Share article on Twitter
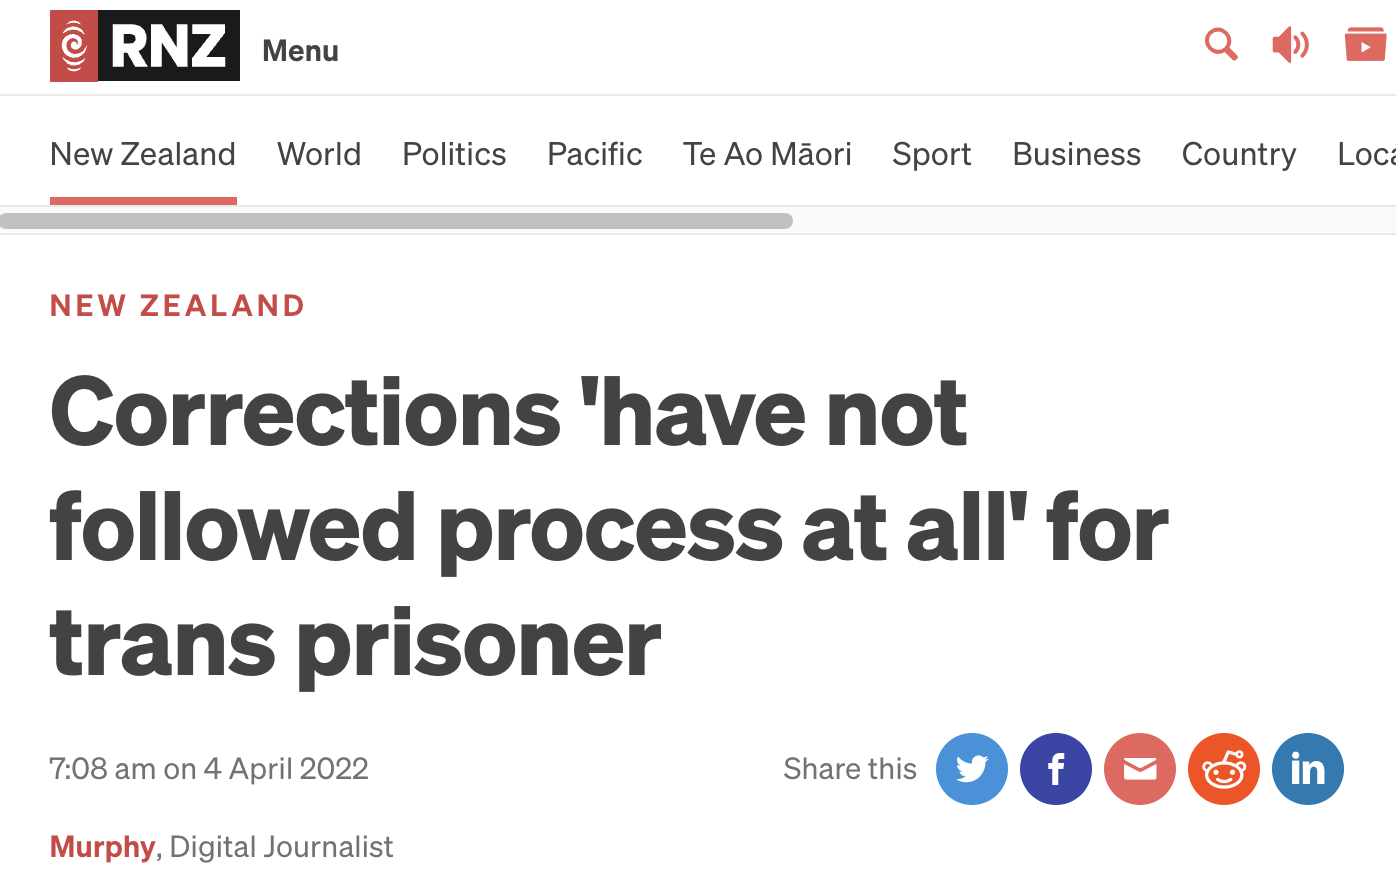The width and height of the screenshot is (1396, 890). [972, 769]
